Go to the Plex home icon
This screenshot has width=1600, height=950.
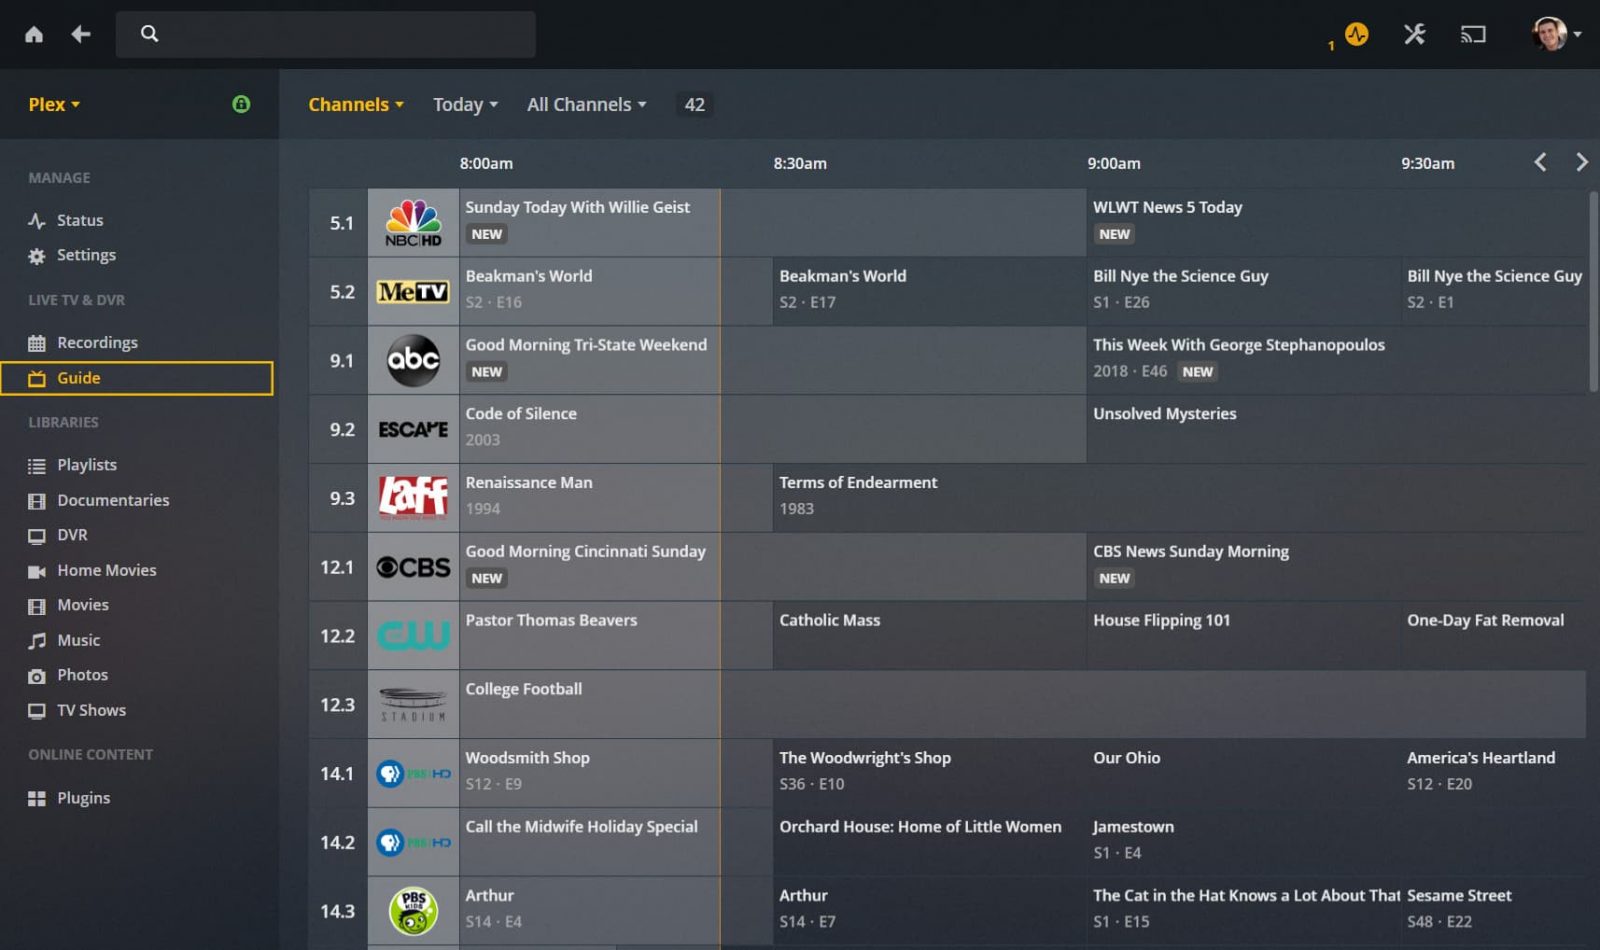tap(34, 34)
